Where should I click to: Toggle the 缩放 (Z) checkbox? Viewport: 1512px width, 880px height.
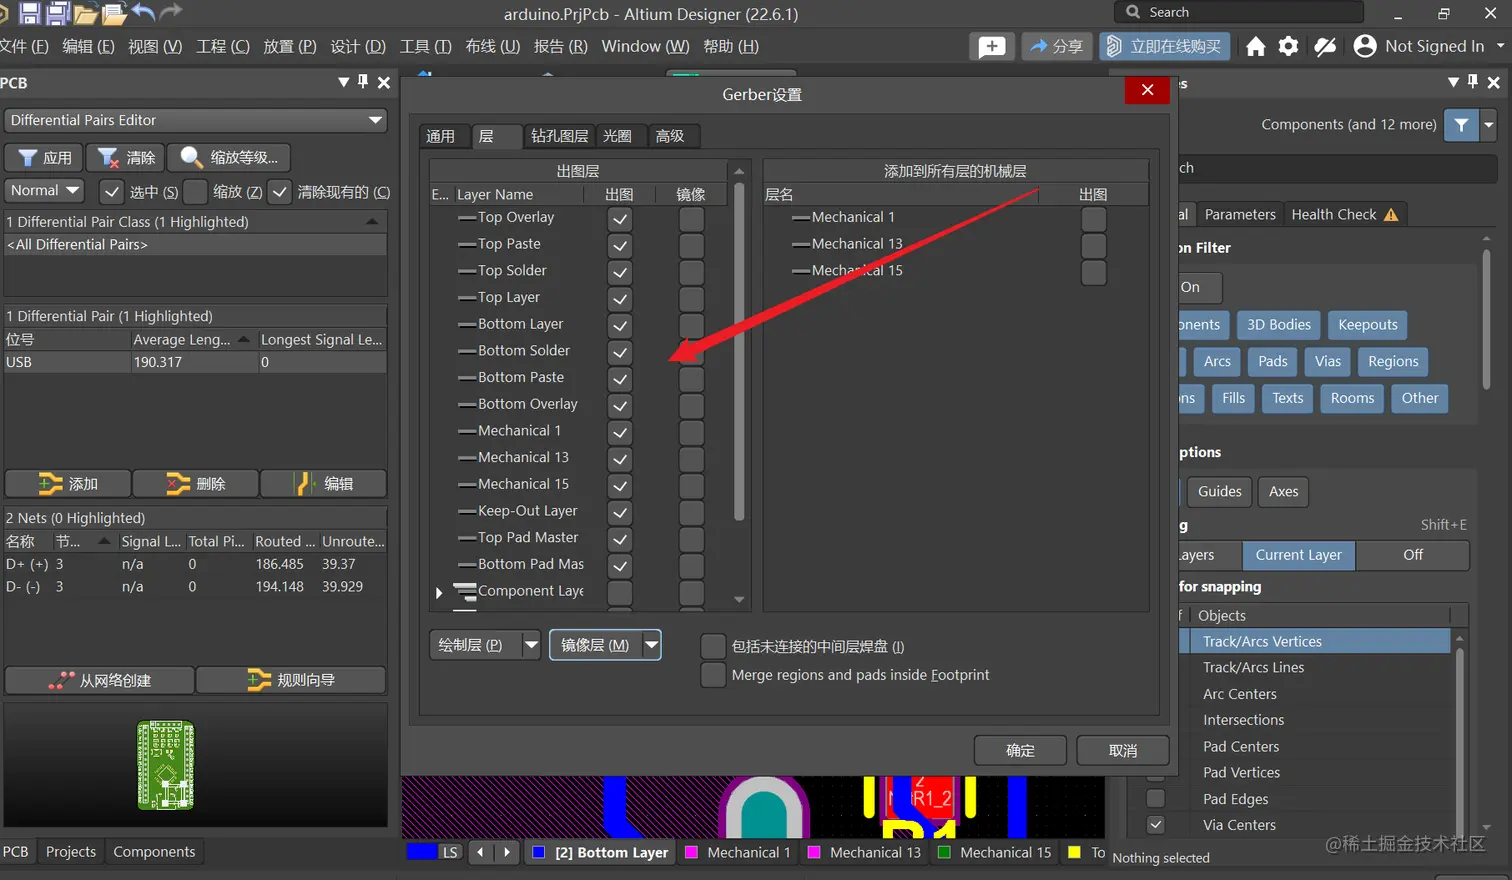click(195, 191)
